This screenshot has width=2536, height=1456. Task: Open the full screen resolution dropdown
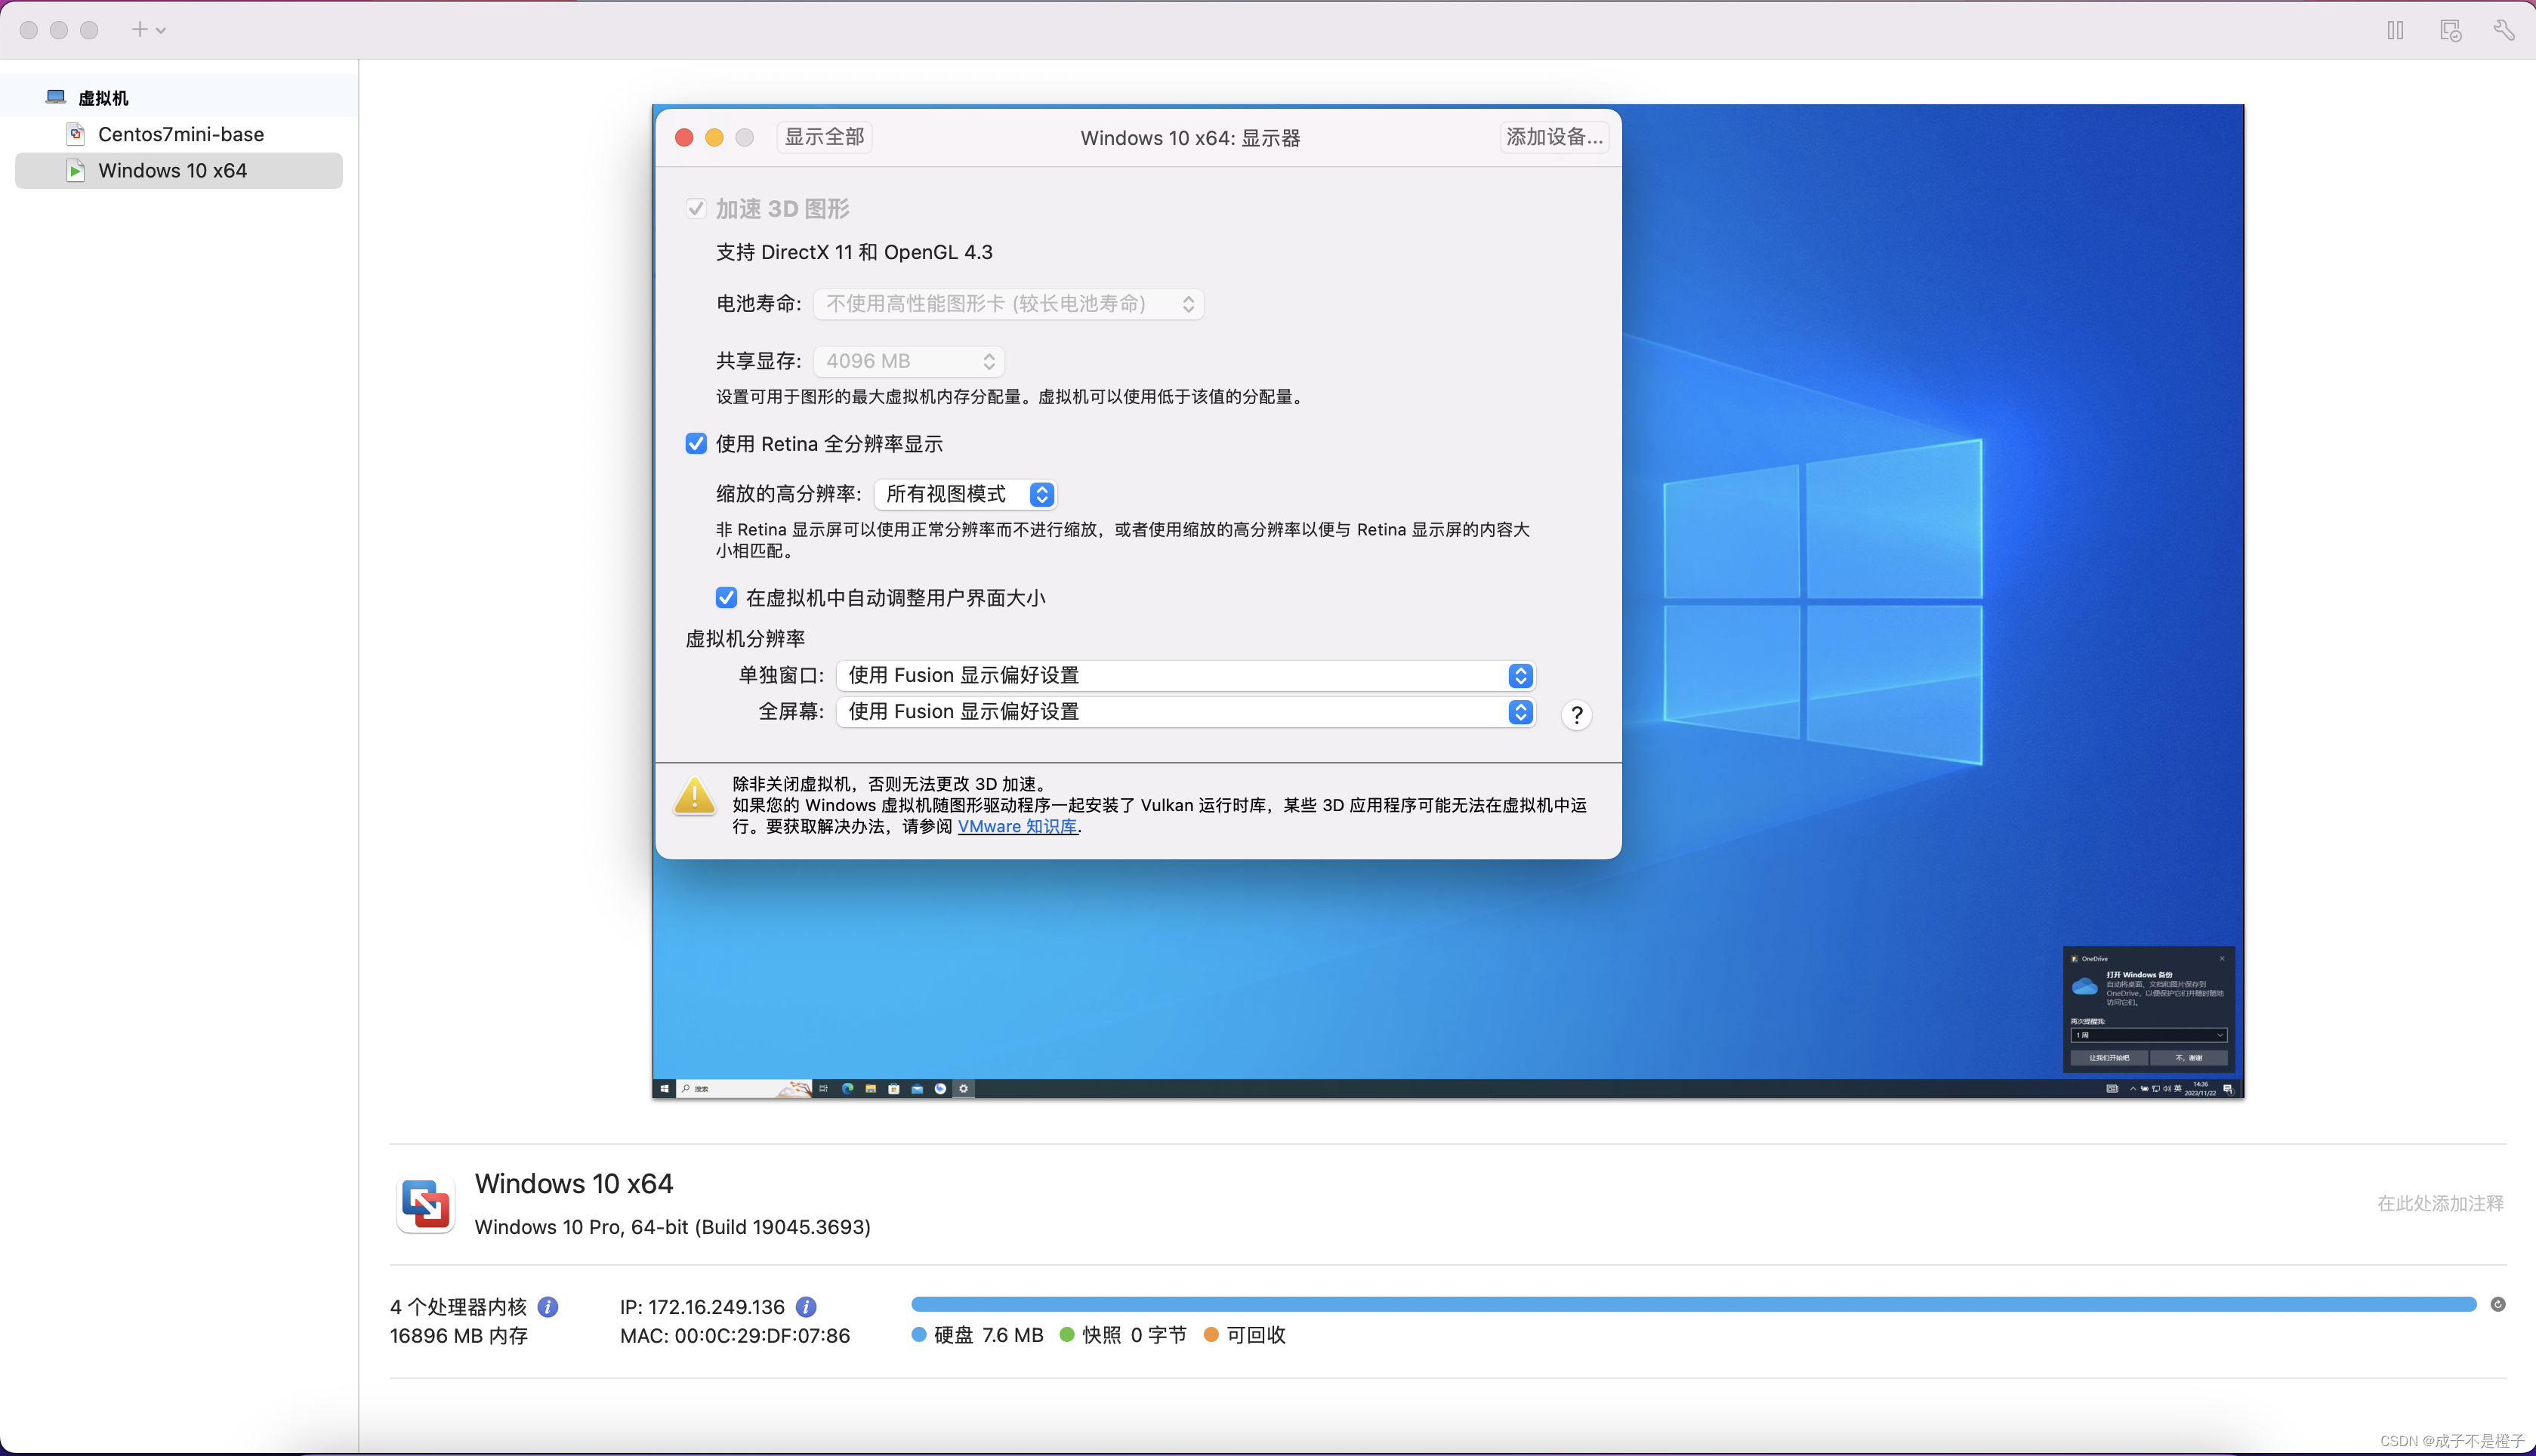tap(1185, 712)
